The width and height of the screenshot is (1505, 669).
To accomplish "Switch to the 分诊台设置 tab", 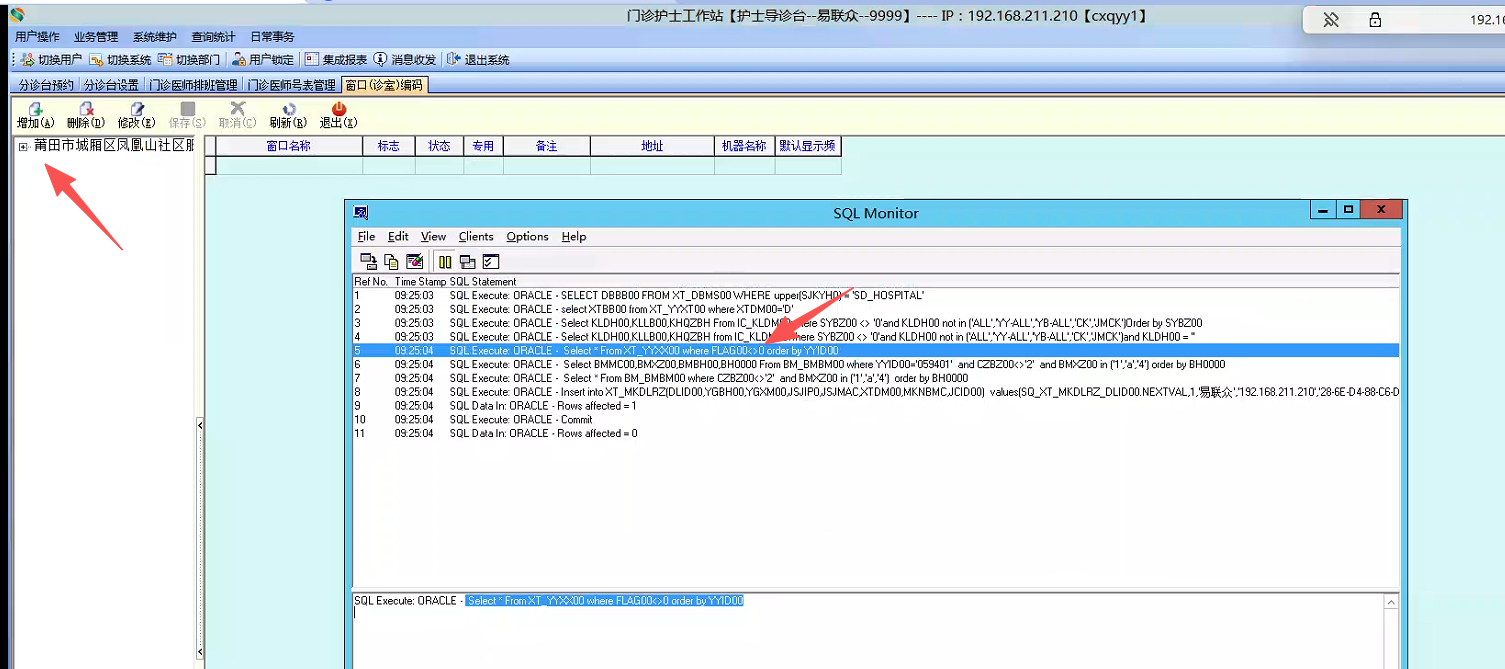I will [x=111, y=85].
